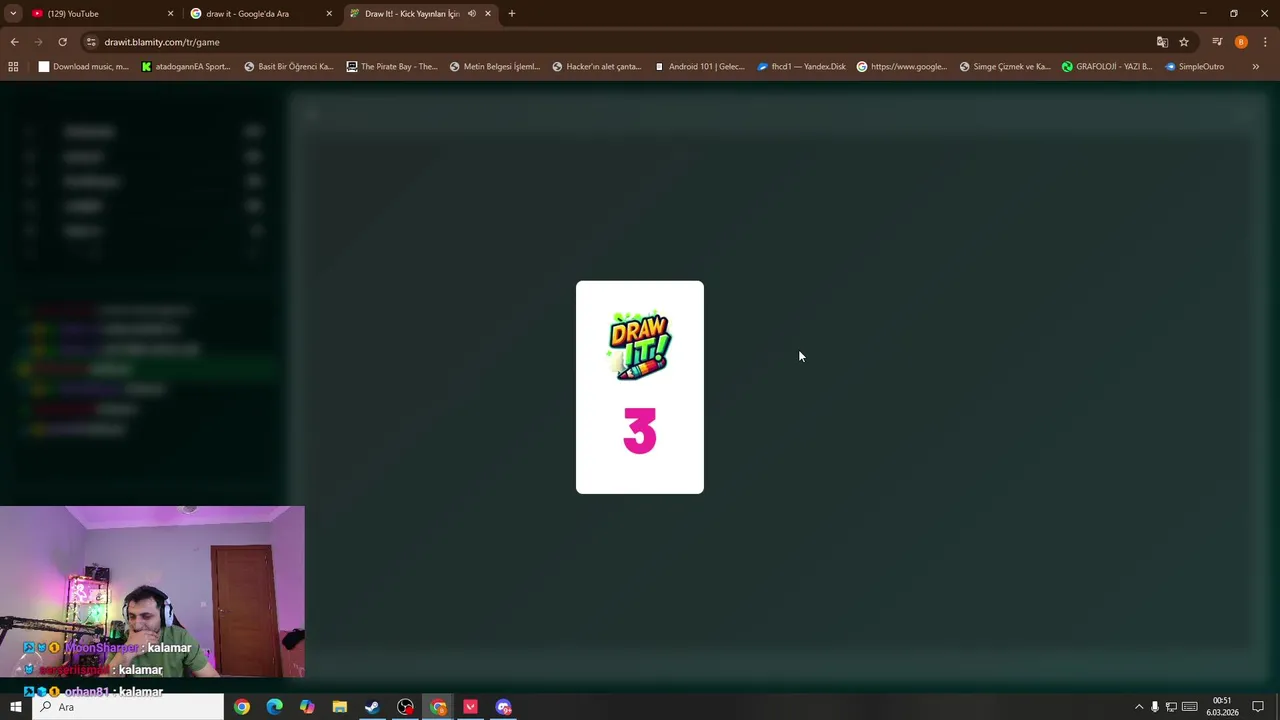Open the Valorant icon in taskbar
1280x720 pixels.
tap(470, 707)
